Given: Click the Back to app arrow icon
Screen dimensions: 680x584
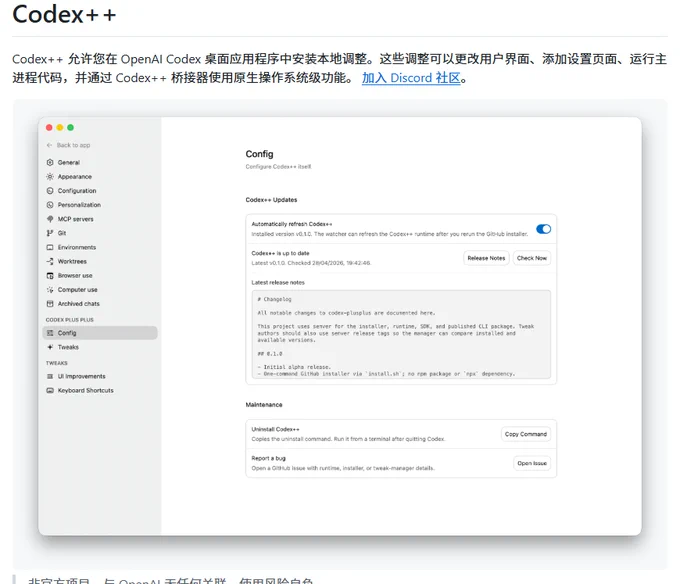Looking at the screenshot, I should pyautogui.click(x=49, y=145).
